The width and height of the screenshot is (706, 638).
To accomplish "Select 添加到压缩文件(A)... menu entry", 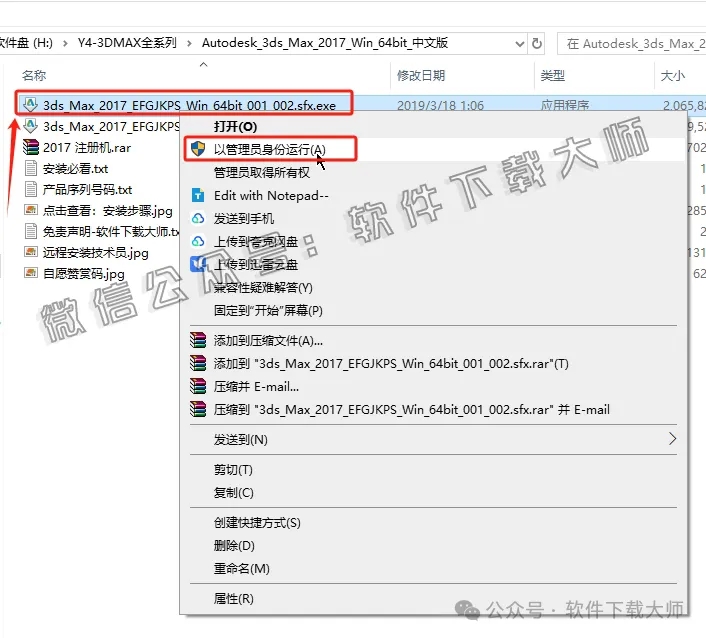I will (x=268, y=341).
